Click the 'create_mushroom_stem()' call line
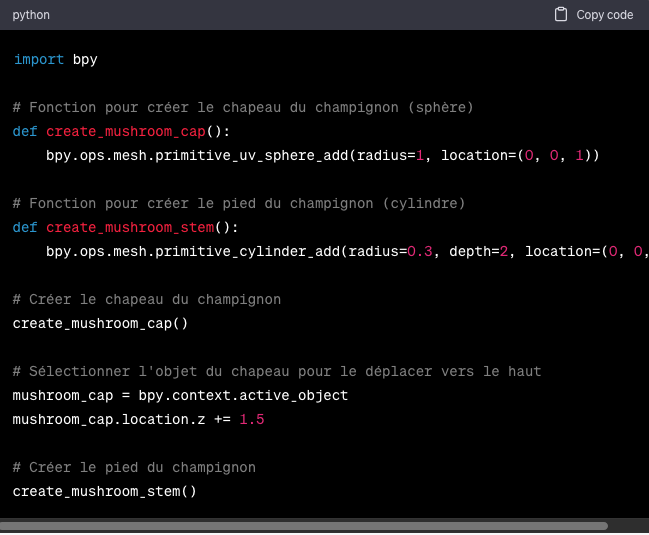Image resolution: width=649 pixels, height=535 pixels. click(x=104, y=492)
